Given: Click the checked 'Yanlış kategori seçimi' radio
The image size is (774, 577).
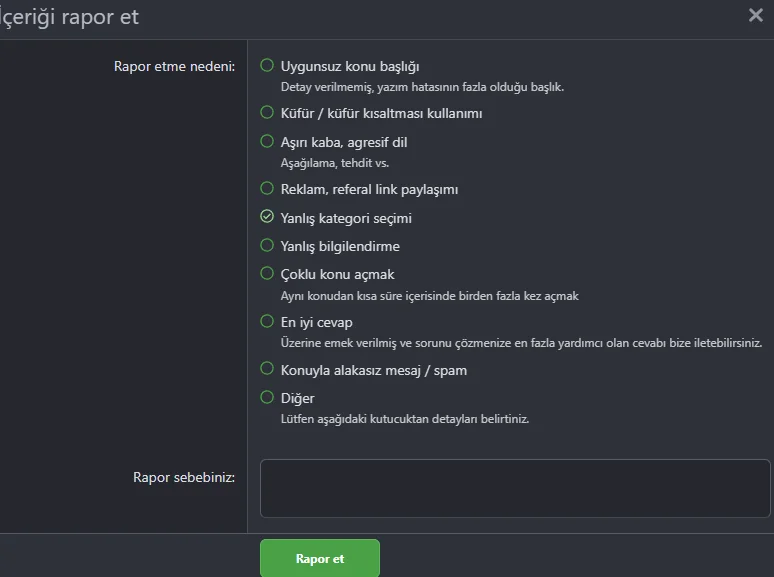Looking at the screenshot, I should point(267,217).
